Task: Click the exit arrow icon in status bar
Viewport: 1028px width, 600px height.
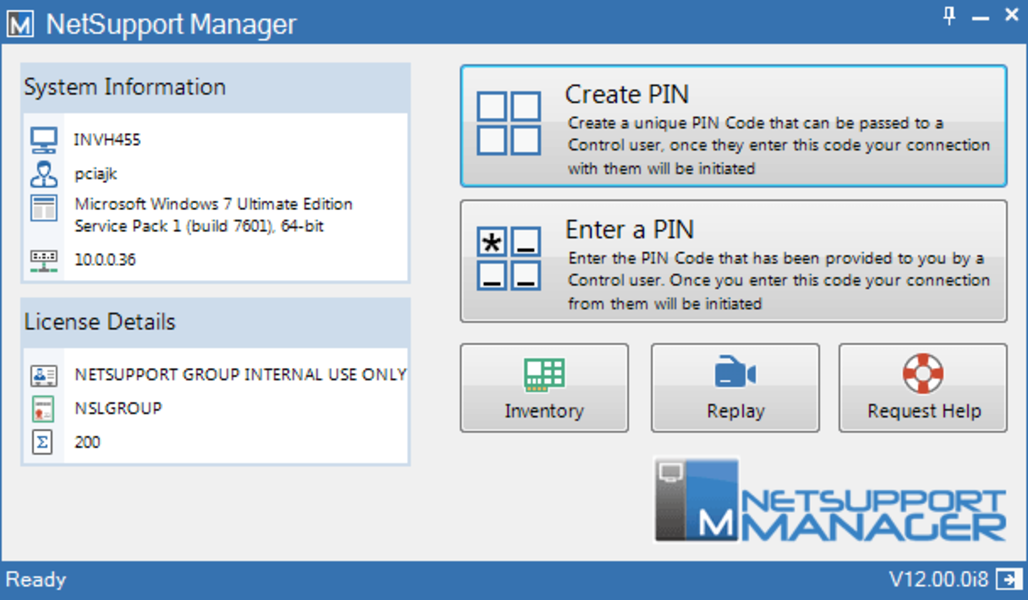Action: point(1010,580)
